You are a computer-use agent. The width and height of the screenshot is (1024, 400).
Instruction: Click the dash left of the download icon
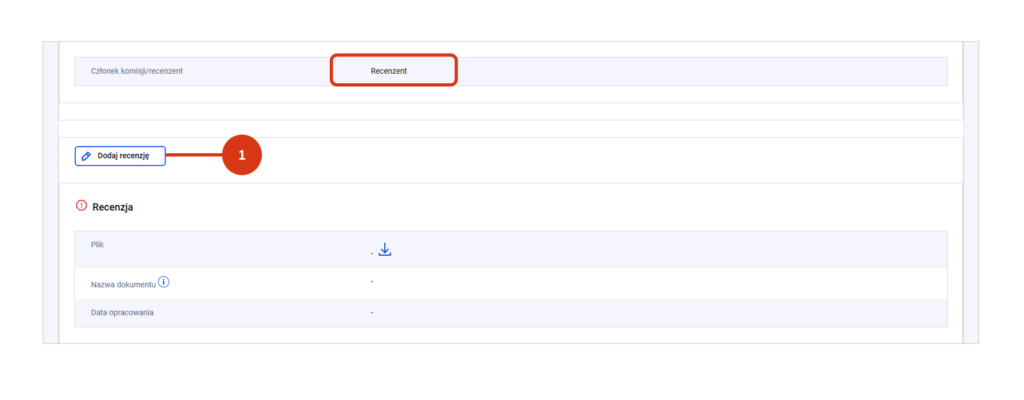371,254
